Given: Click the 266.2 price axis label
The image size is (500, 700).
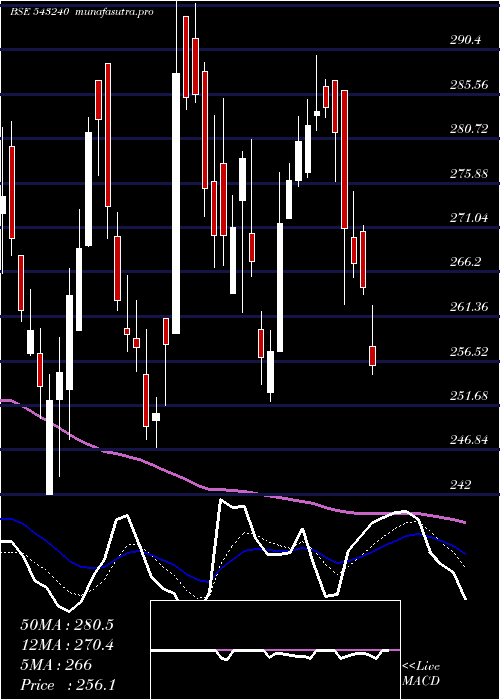Looking at the screenshot, I should (466, 262).
